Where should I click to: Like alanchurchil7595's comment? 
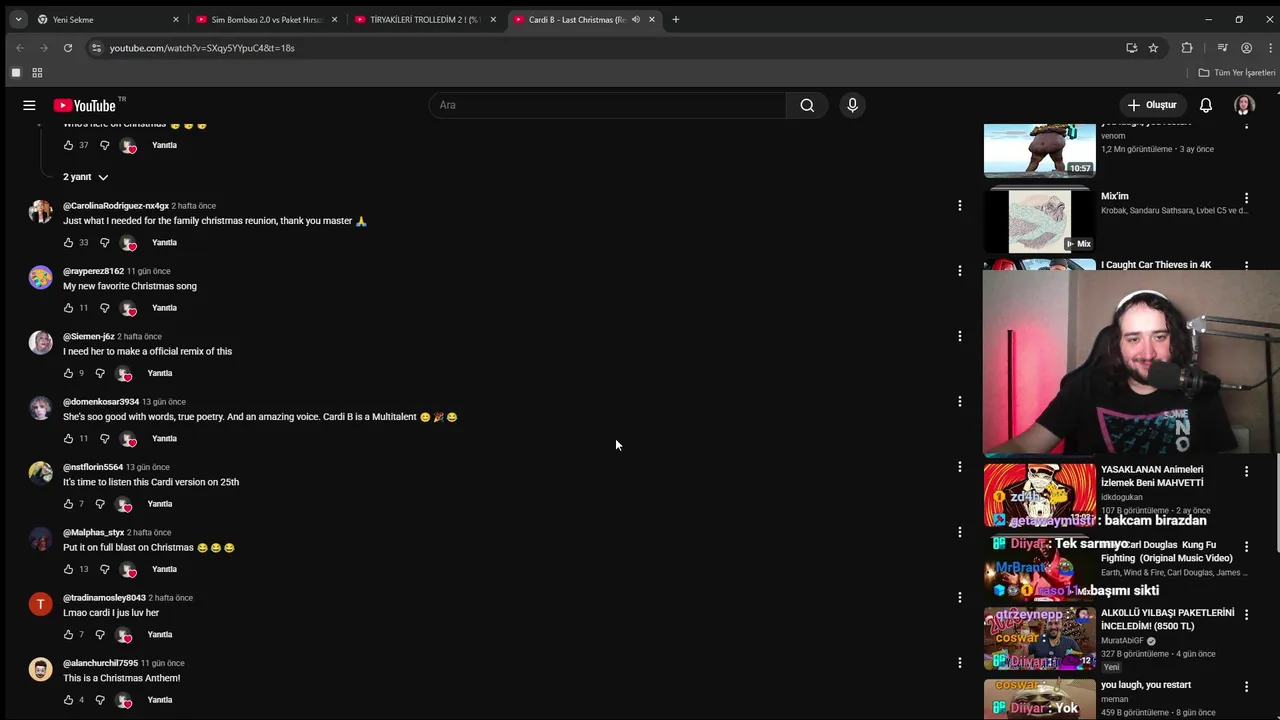coord(68,700)
